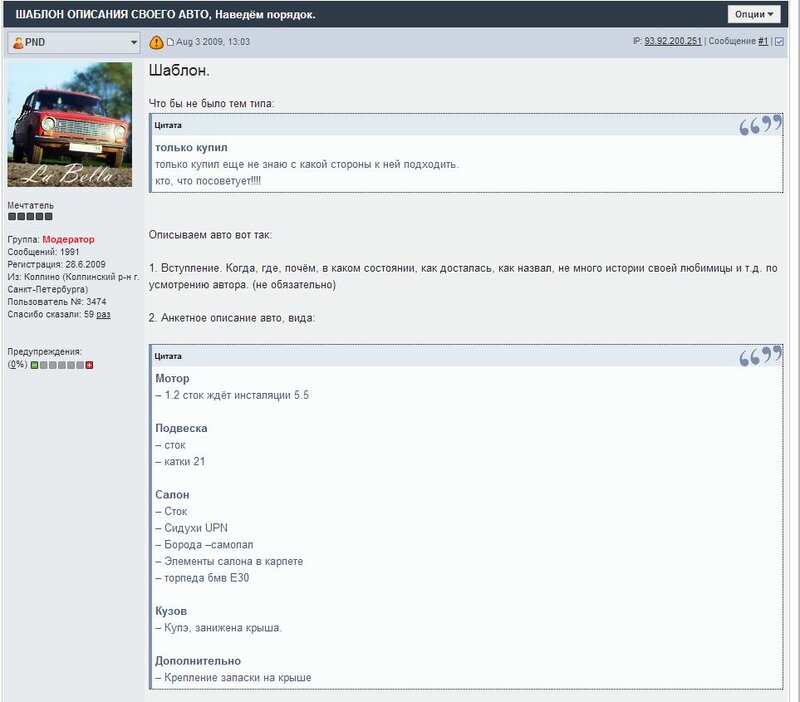
Task: Open the Опции dropdown menu
Action: (754, 14)
